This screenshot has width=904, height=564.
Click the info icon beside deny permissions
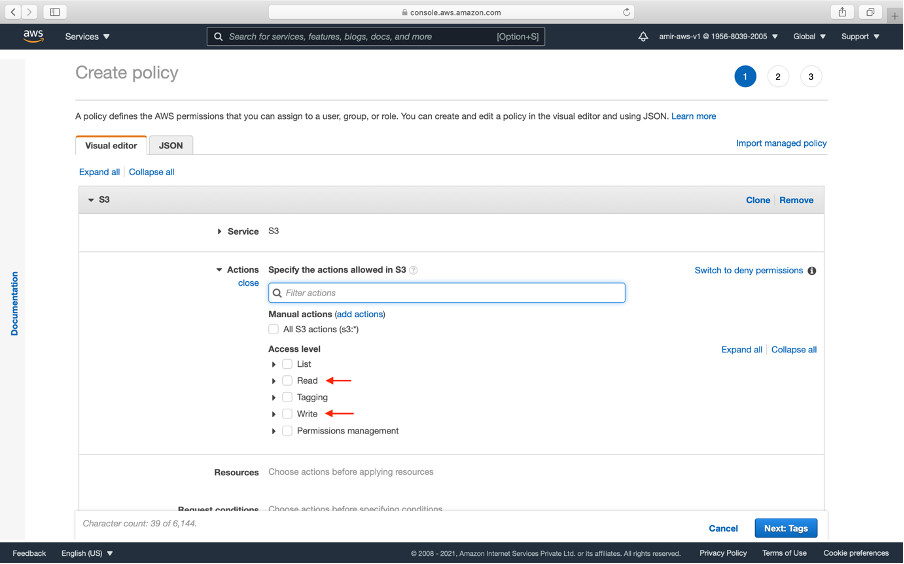[x=812, y=270]
